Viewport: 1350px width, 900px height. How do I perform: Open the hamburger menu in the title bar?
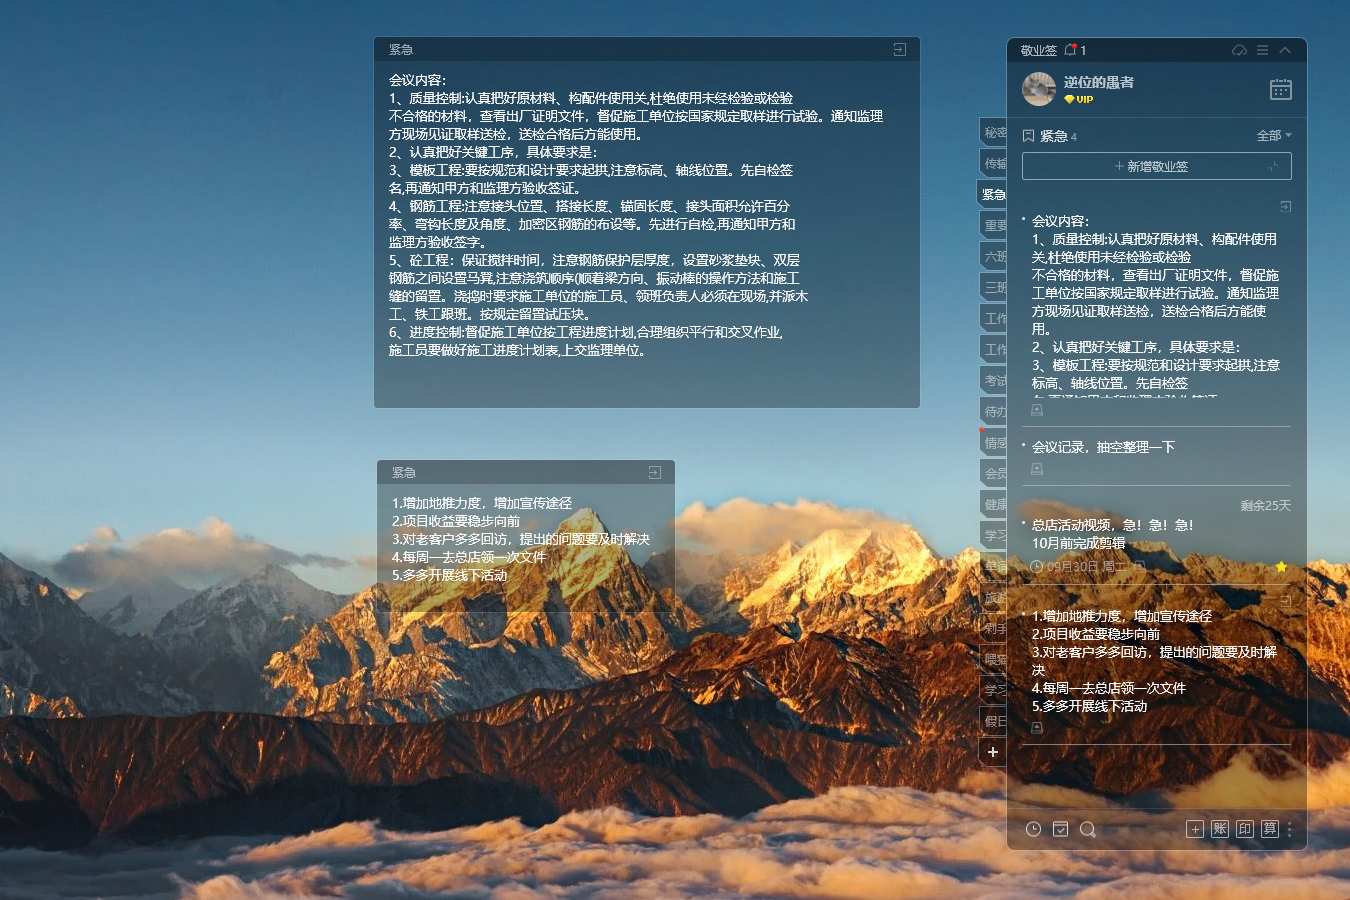(x=1262, y=50)
